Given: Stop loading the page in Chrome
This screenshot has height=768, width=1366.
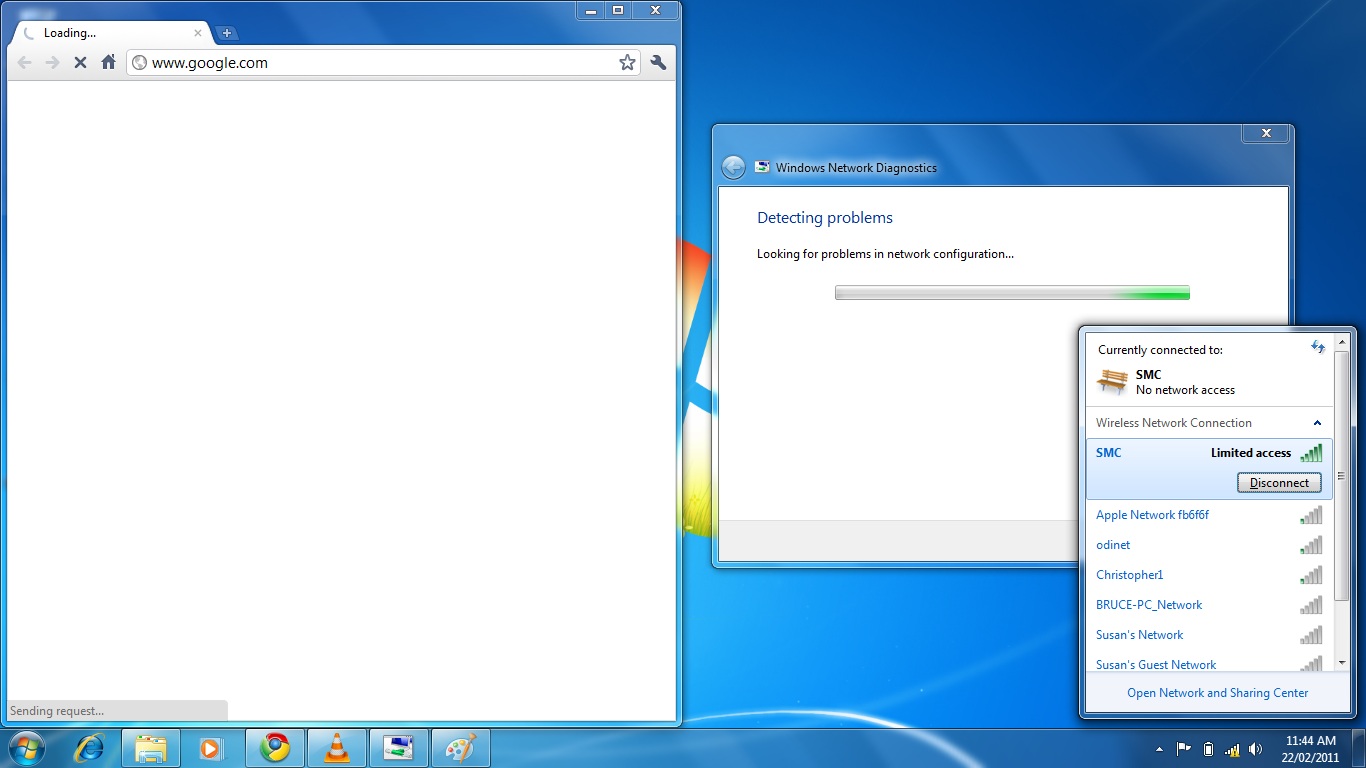Looking at the screenshot, I should (80, 62).
